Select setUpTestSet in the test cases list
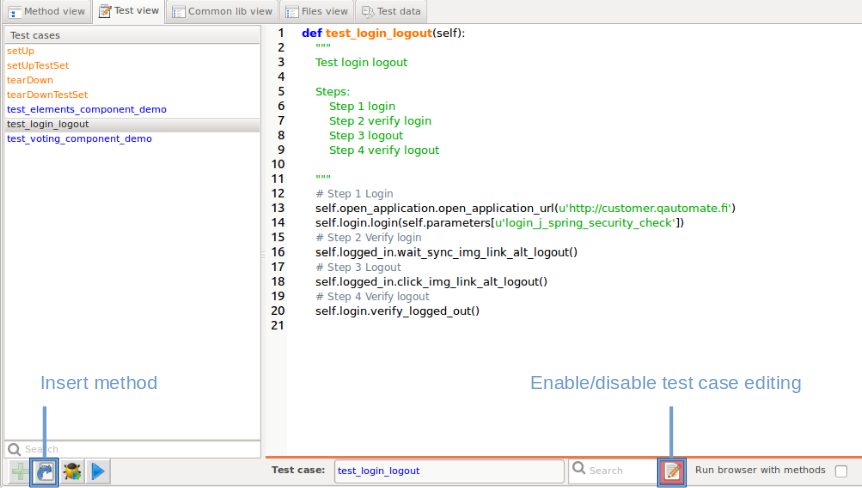862x488 pixels. tap(38, 65)
